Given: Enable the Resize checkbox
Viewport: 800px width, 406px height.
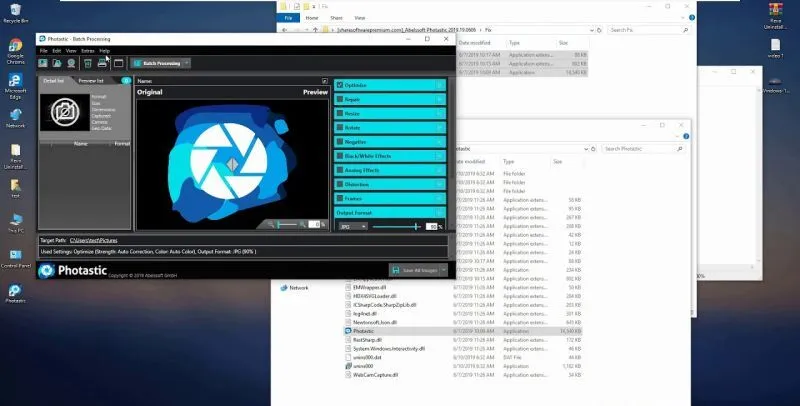Looking at the screenshot, I should [x=340, y=114].
